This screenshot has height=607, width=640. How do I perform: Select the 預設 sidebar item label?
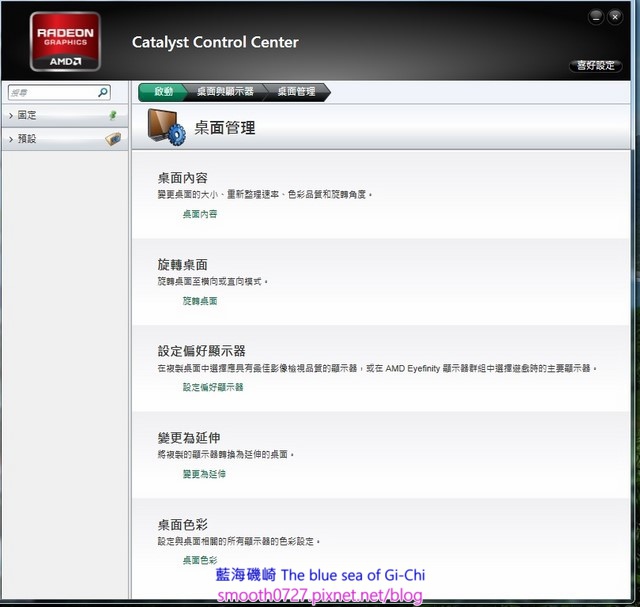tap(27, 139)
